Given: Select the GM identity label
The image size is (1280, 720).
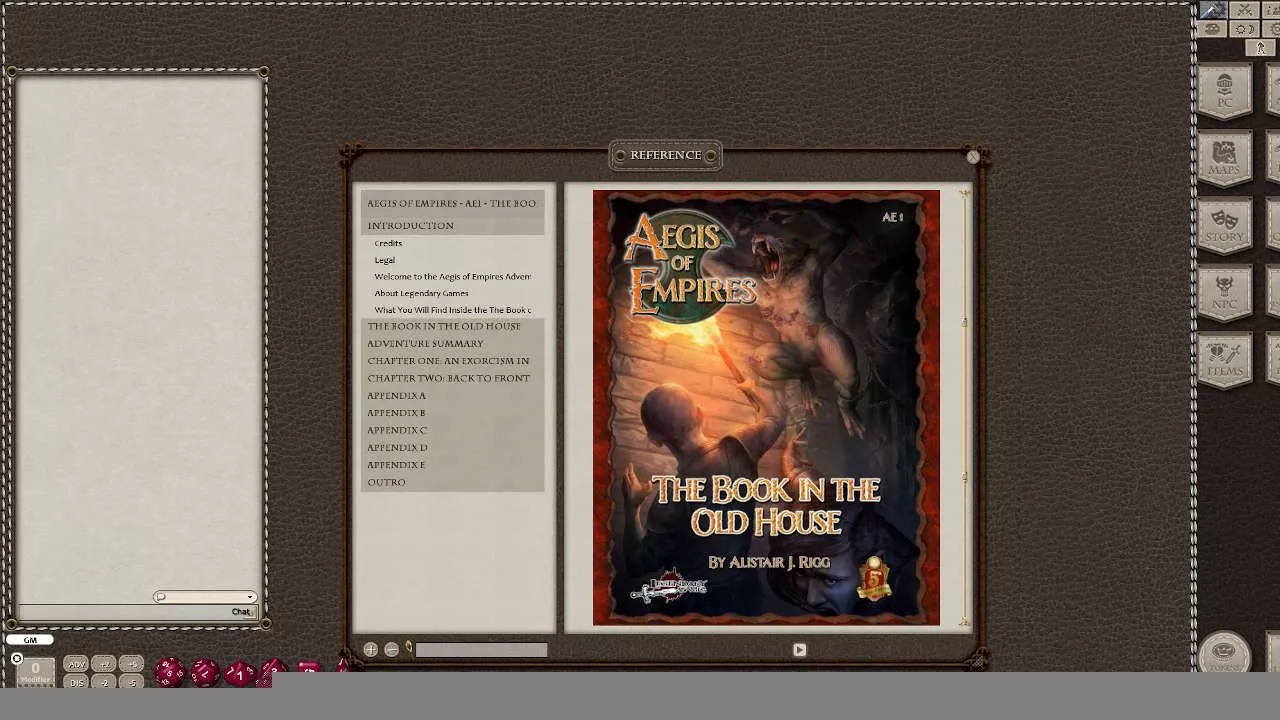Looking at the screenshot, I should (x=30, y=640).
